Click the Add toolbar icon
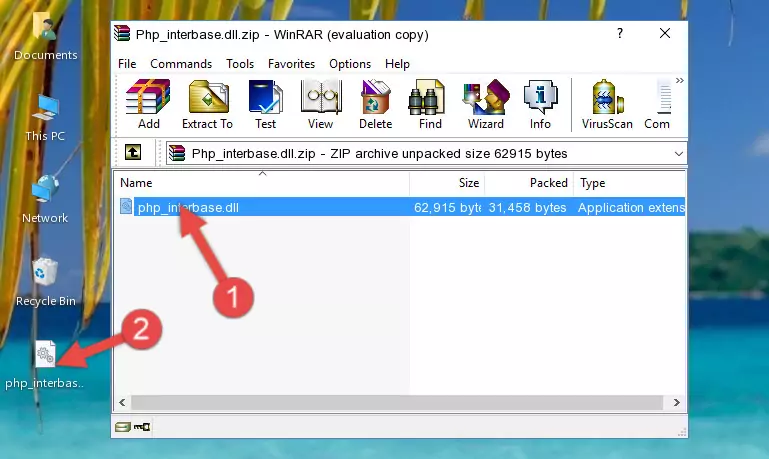Image resolution: width=769 pixels, height=459 pixels. (148, 104)
